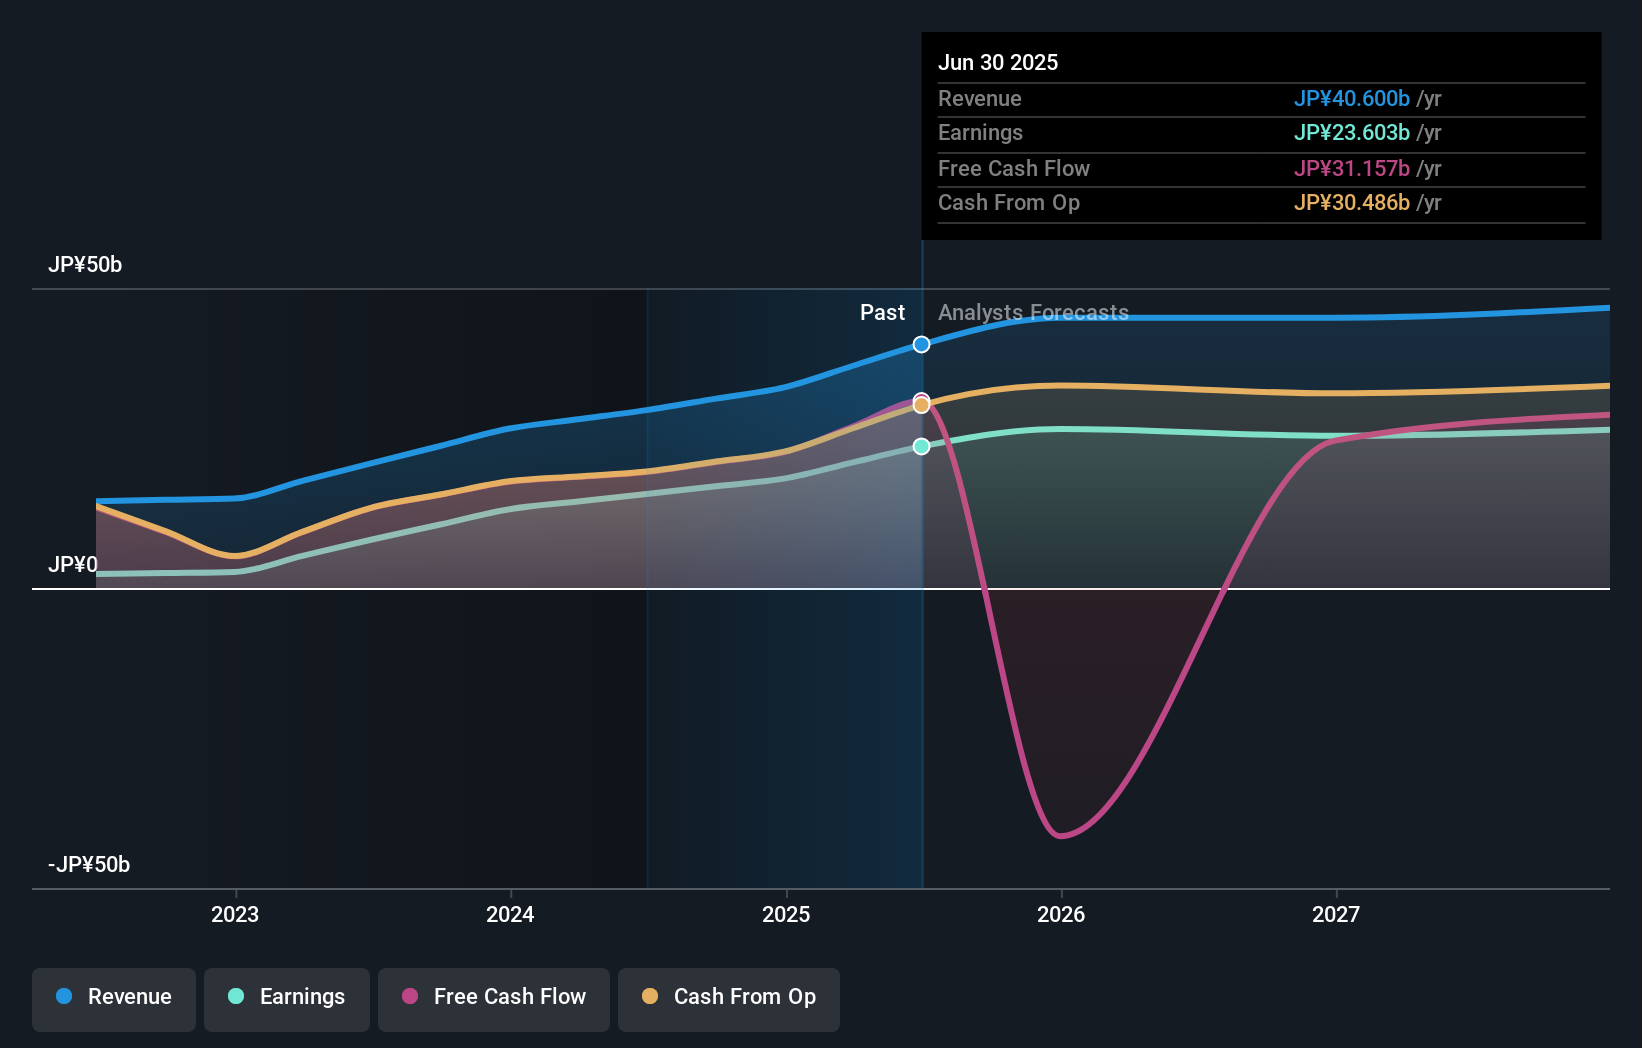1642x1048 pixels.
Task: Select the 2027 x-axis year label
Action: pyautogui.click(x=1336, y=915)
